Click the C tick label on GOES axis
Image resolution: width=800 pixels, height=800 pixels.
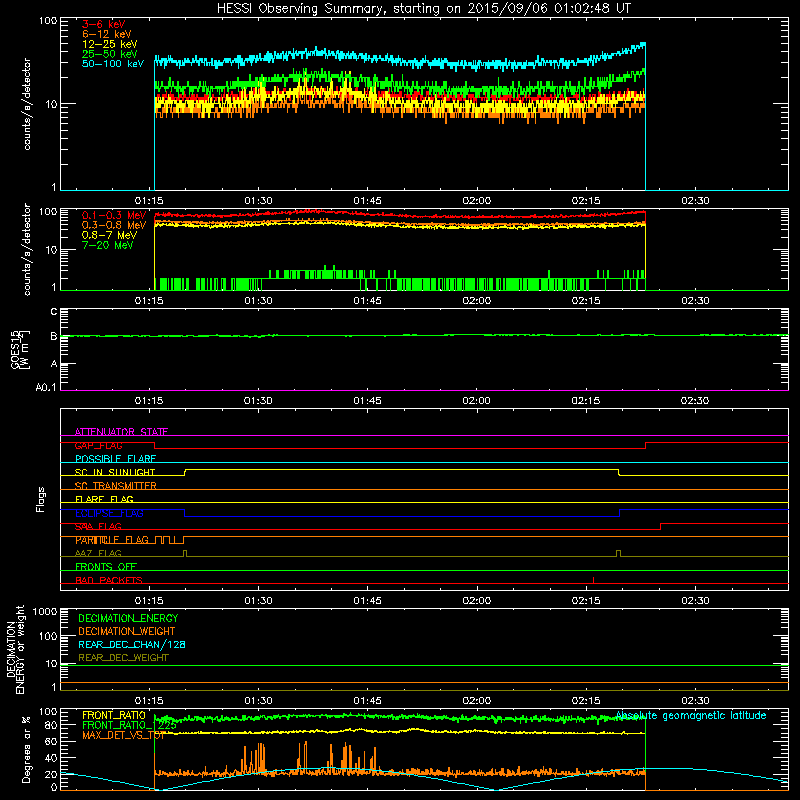54,312
